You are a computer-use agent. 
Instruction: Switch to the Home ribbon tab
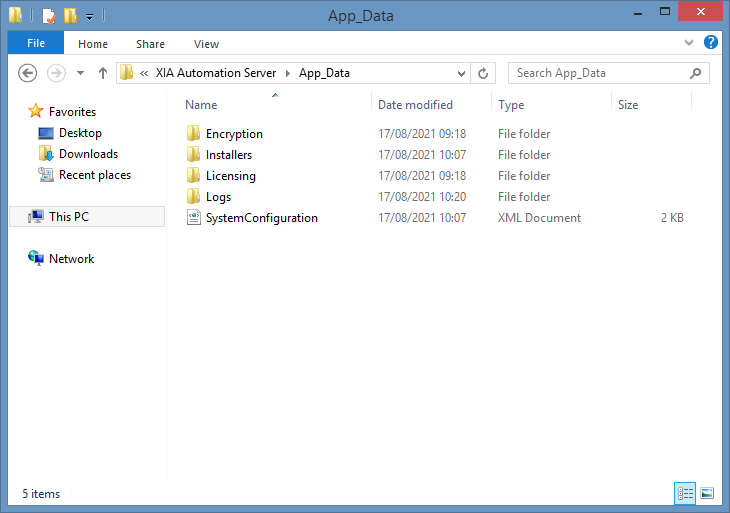(93, 44)
